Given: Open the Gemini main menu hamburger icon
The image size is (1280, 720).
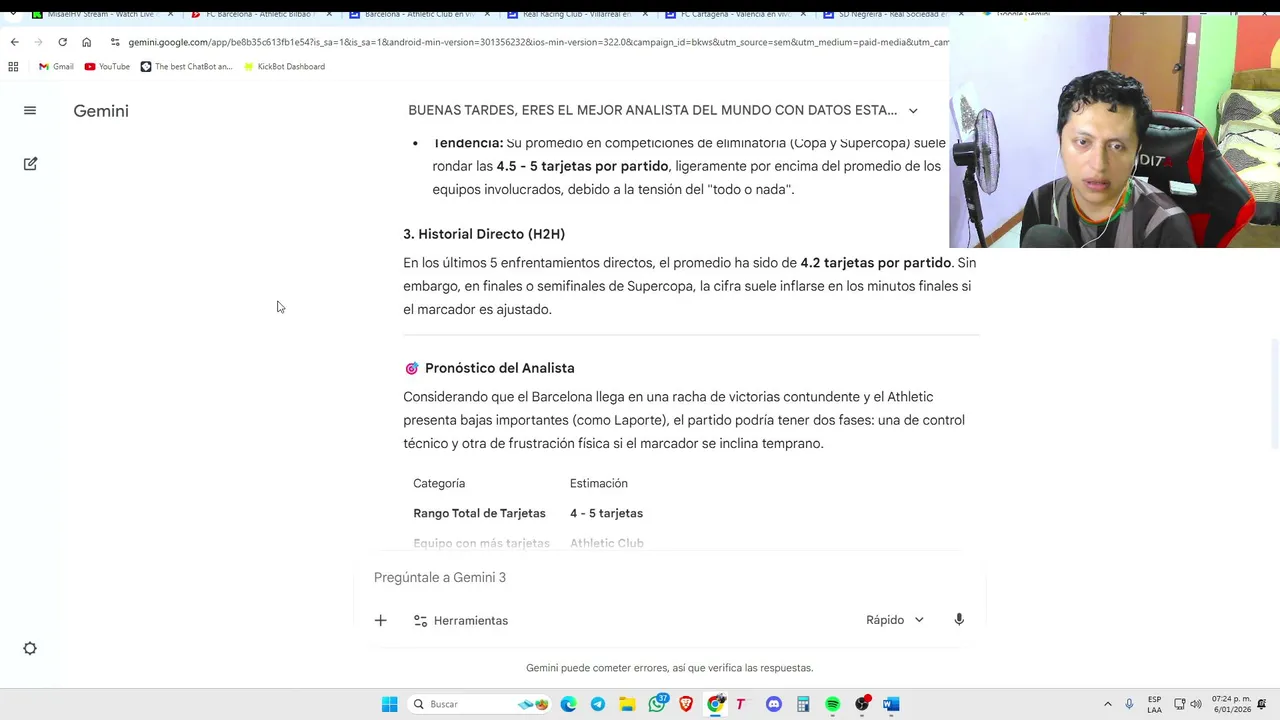Looking at the screenshot, I should pyautogui.click(x=30, y=111).
